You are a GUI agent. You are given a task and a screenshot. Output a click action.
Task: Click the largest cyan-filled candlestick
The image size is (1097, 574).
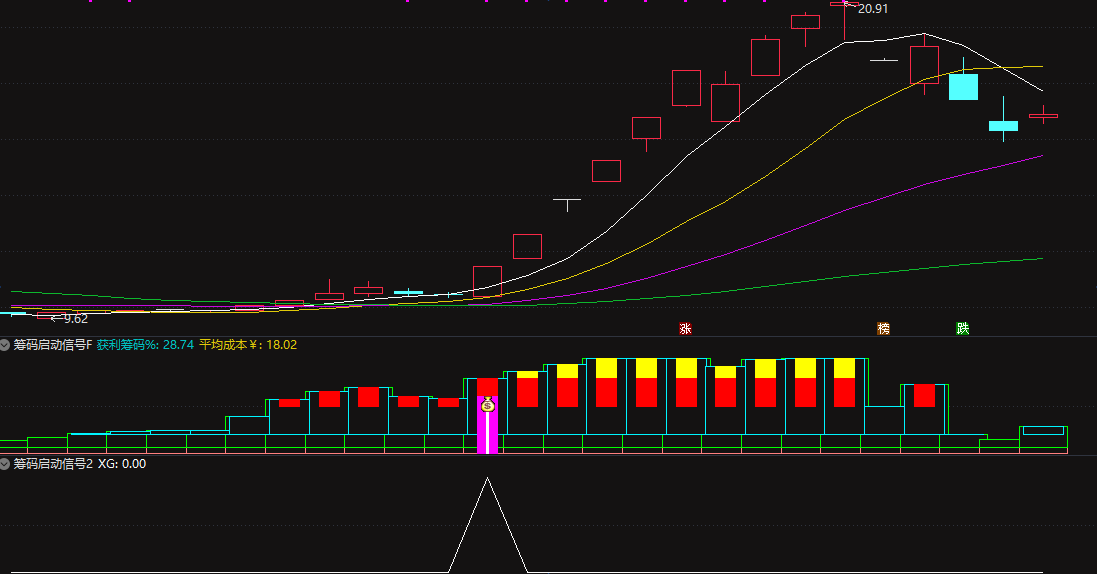963,87
